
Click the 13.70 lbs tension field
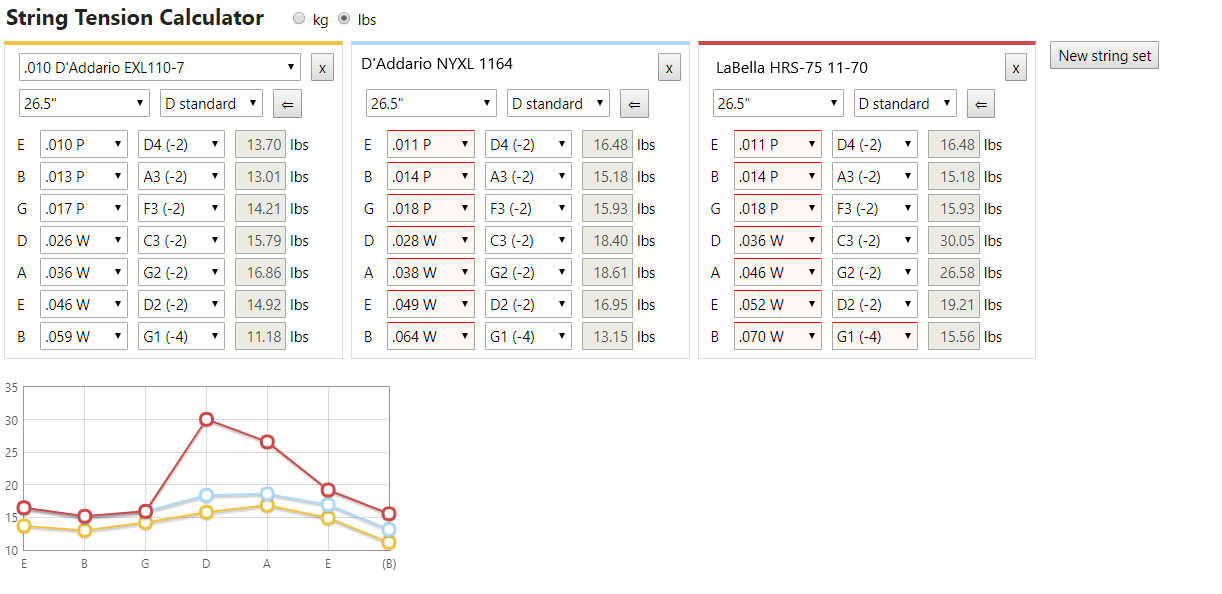pyautogui.click(x=260, y=144)
